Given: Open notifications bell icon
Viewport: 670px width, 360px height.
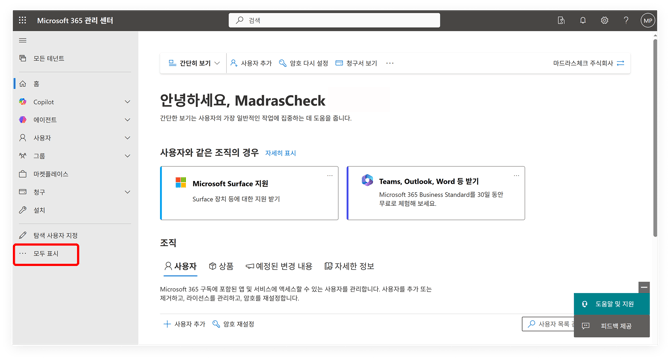Looking at the screenshot, I should [583, 20].
